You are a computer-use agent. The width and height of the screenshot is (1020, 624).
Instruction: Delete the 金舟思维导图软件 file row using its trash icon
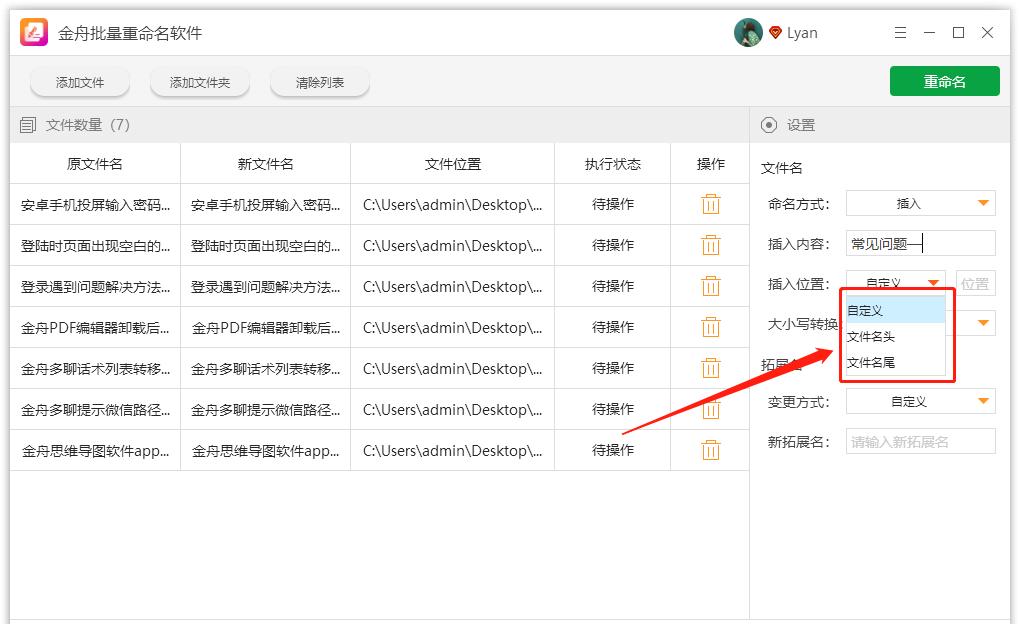point(710,450)
